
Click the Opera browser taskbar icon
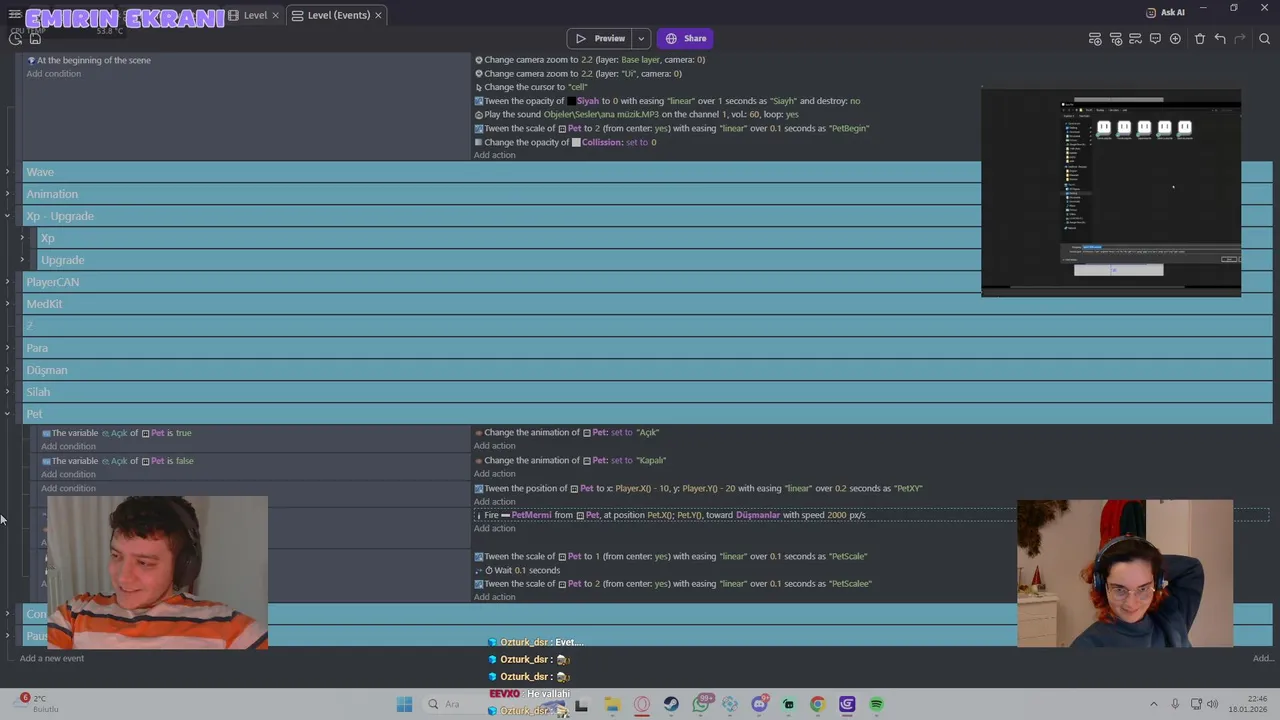(x=642, y=704)
